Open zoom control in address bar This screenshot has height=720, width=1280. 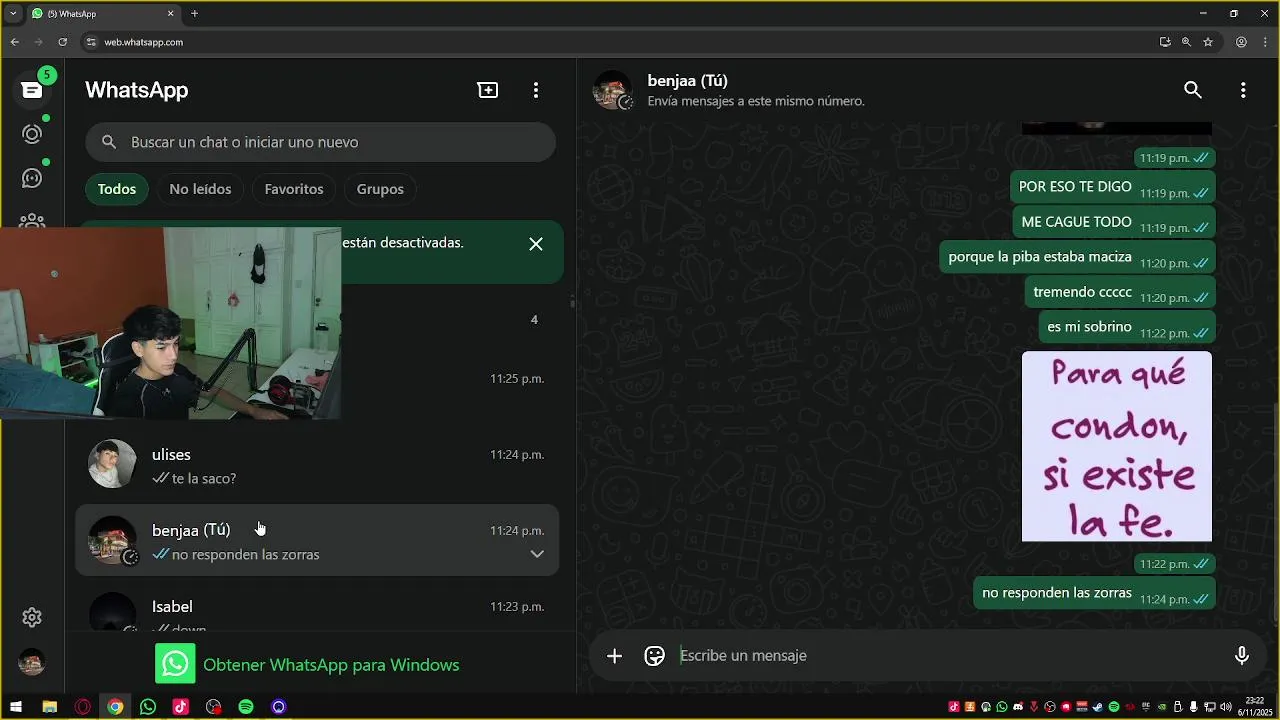1186,42
